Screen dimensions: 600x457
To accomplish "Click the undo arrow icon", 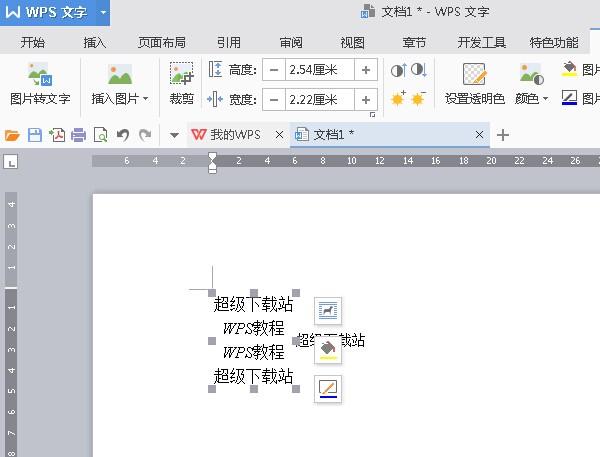I will [123, 135].
